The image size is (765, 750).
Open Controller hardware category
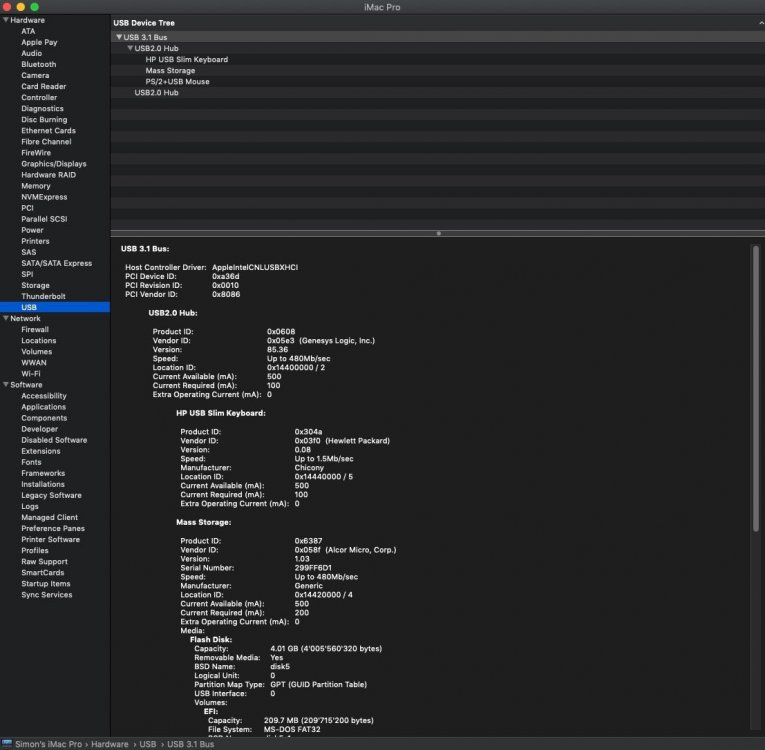(39, 98)
